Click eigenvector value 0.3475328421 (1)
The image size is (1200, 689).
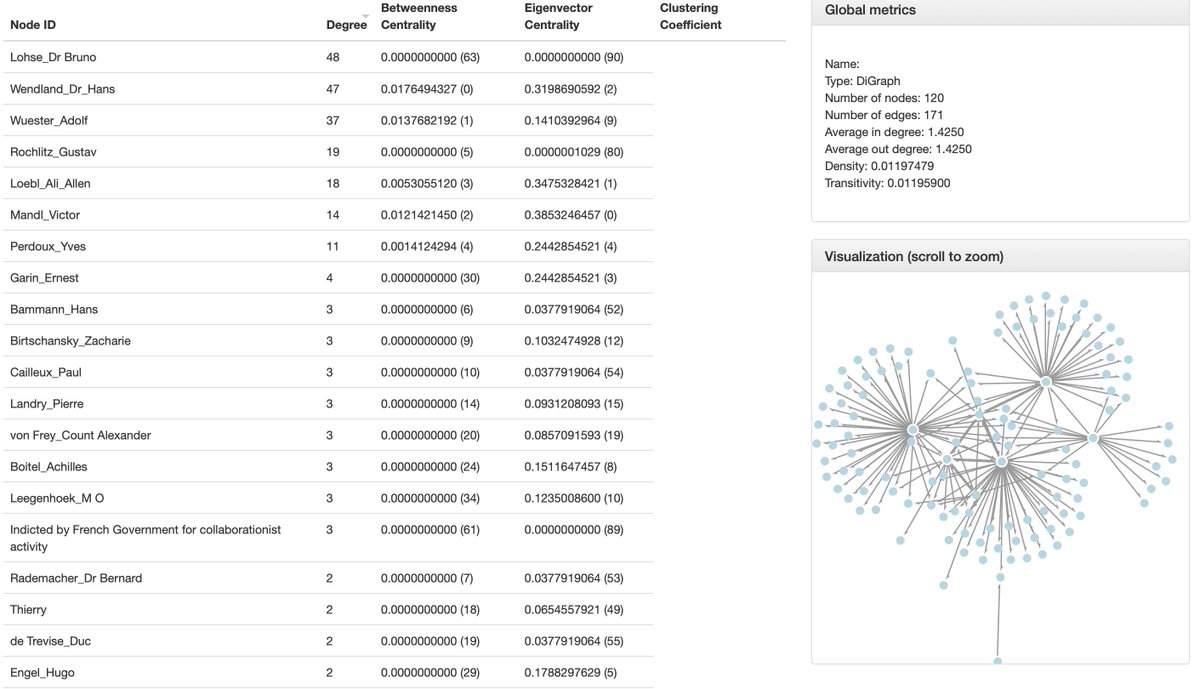click(x=571, y=184)
